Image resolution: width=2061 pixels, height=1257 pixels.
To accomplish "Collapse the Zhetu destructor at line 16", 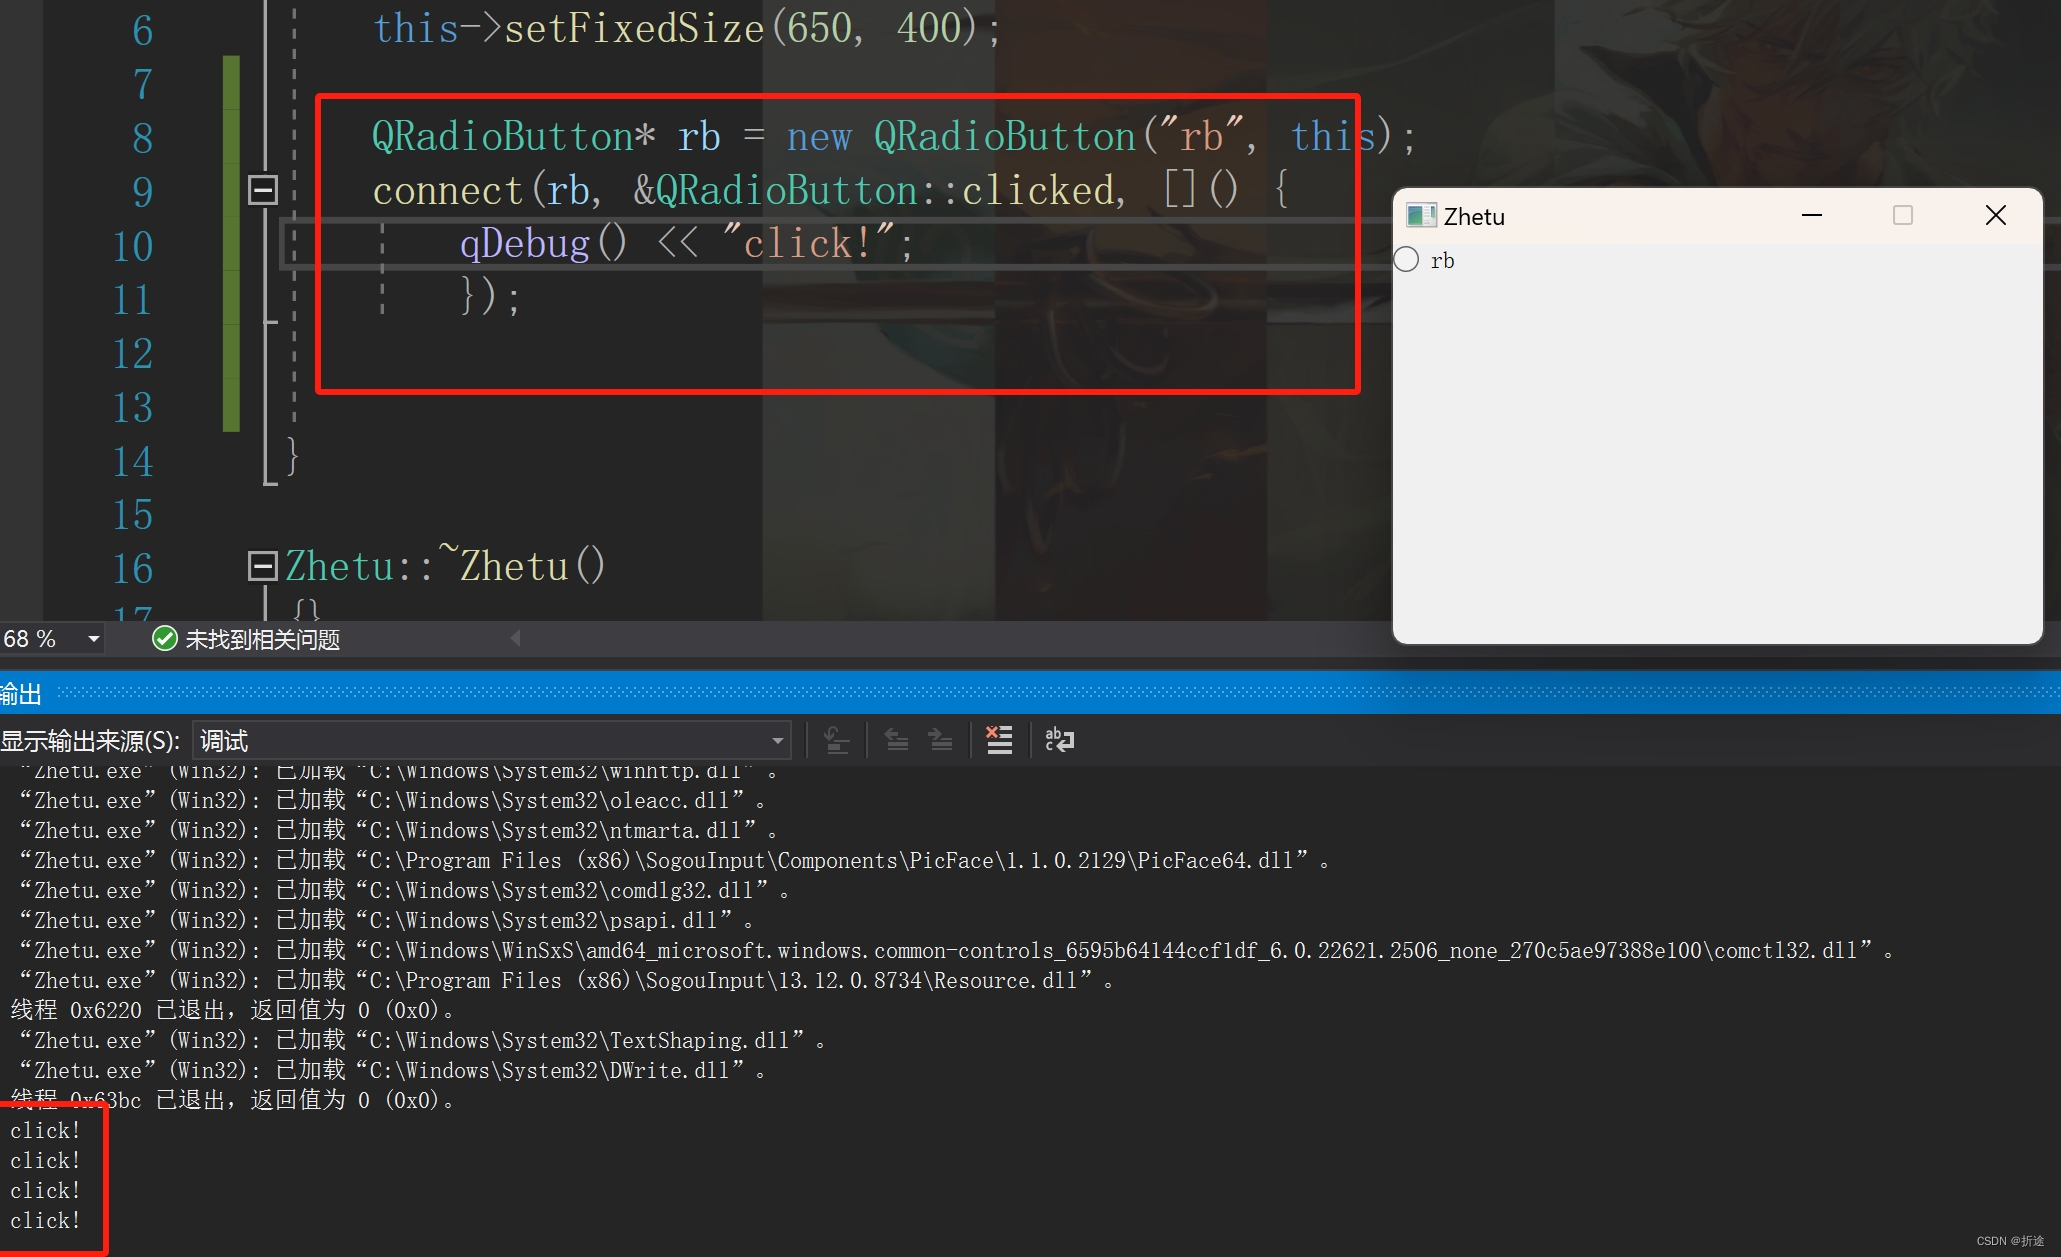I will pos(262,566).
